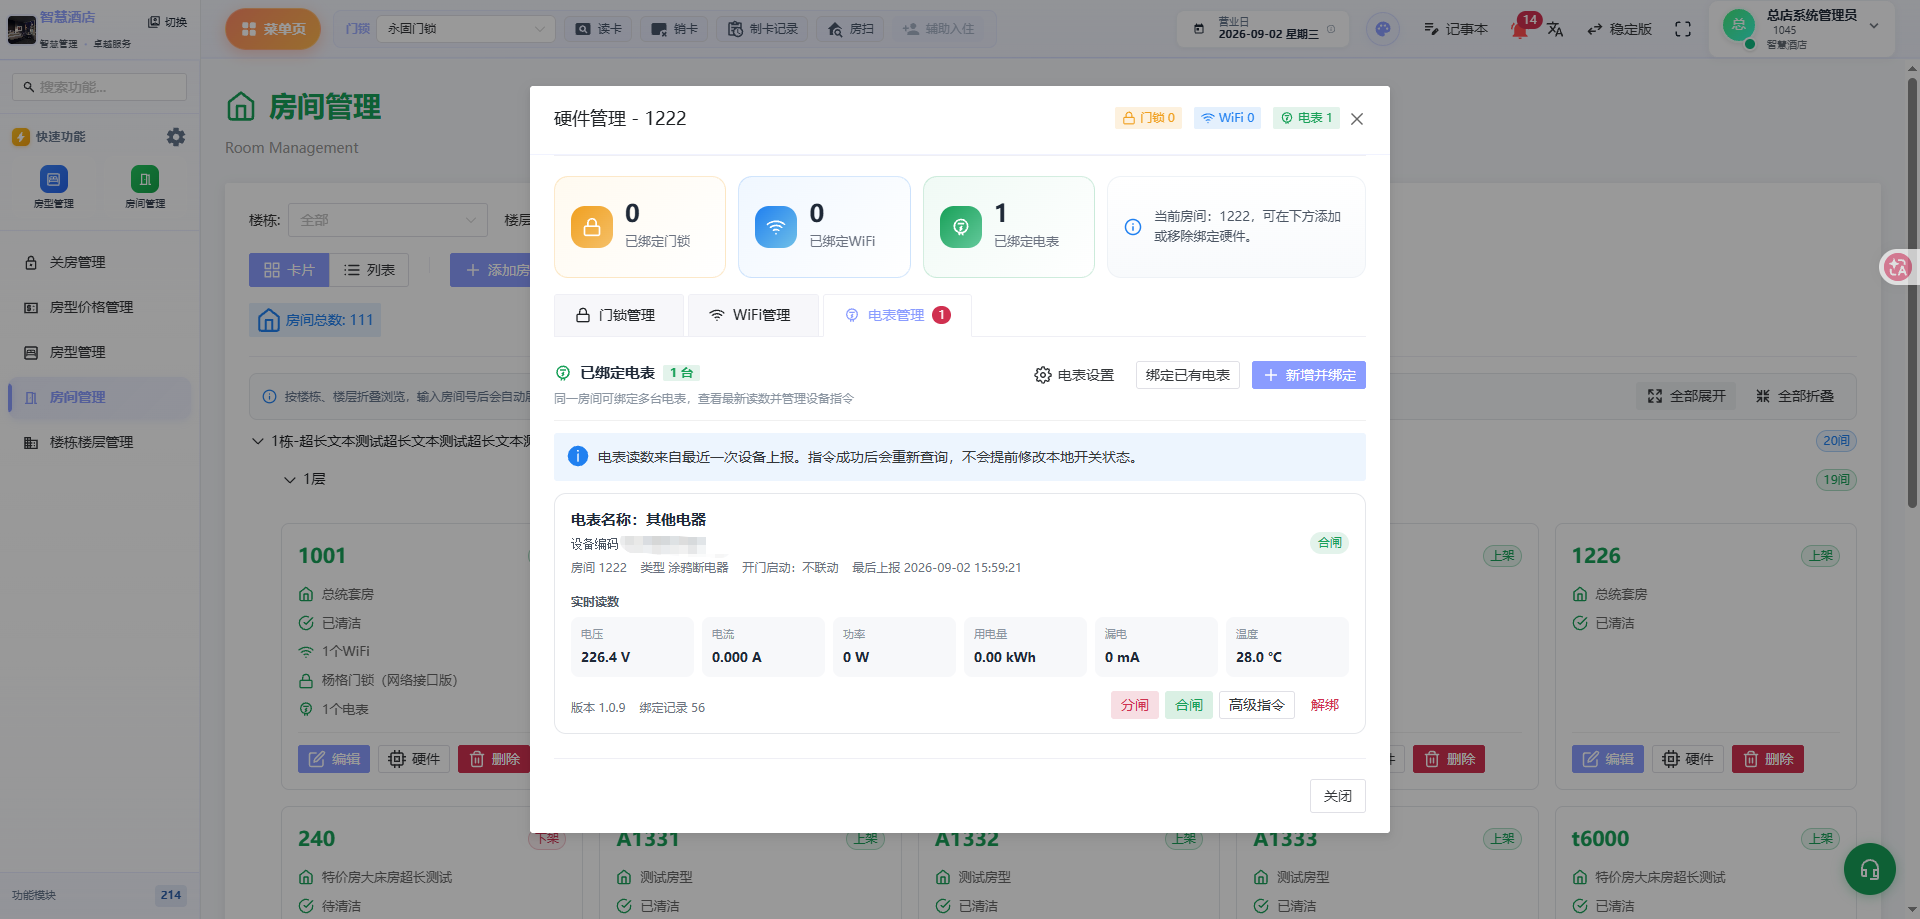
Task: Click the customer service headset button
Action: 1869,869
